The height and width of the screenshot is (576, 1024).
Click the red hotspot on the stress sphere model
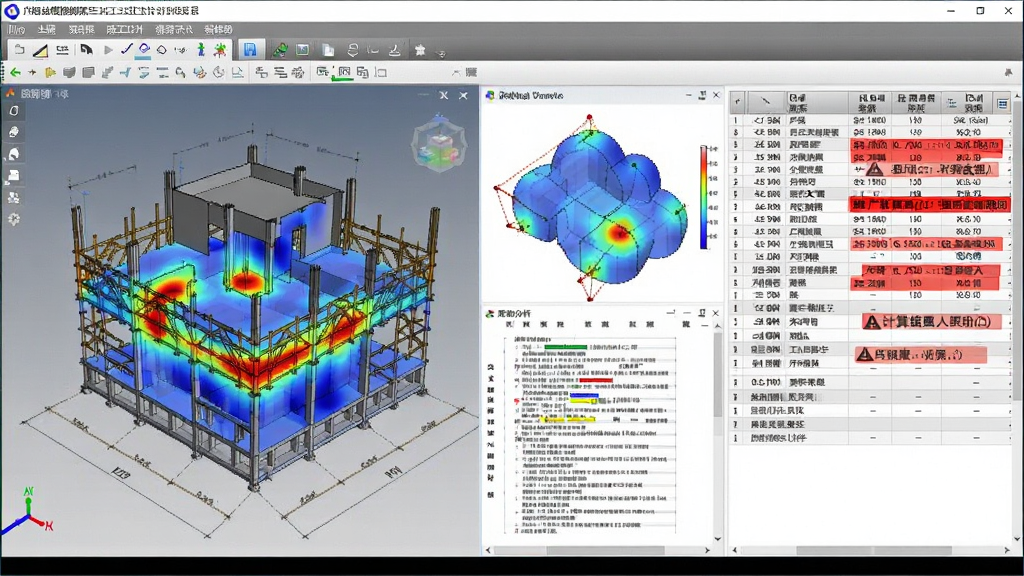pos(618,231)
